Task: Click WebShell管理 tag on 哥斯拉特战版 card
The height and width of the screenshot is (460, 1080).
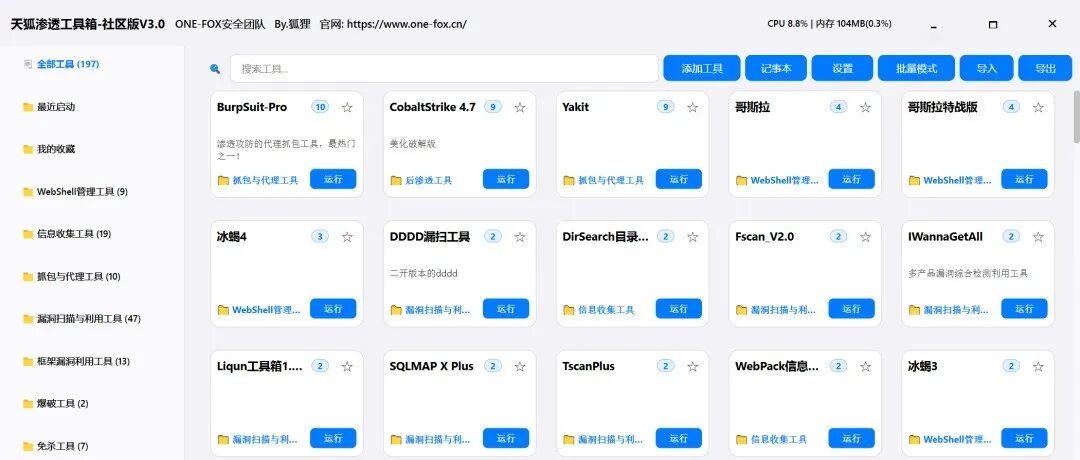Action: tap(957, 180)
